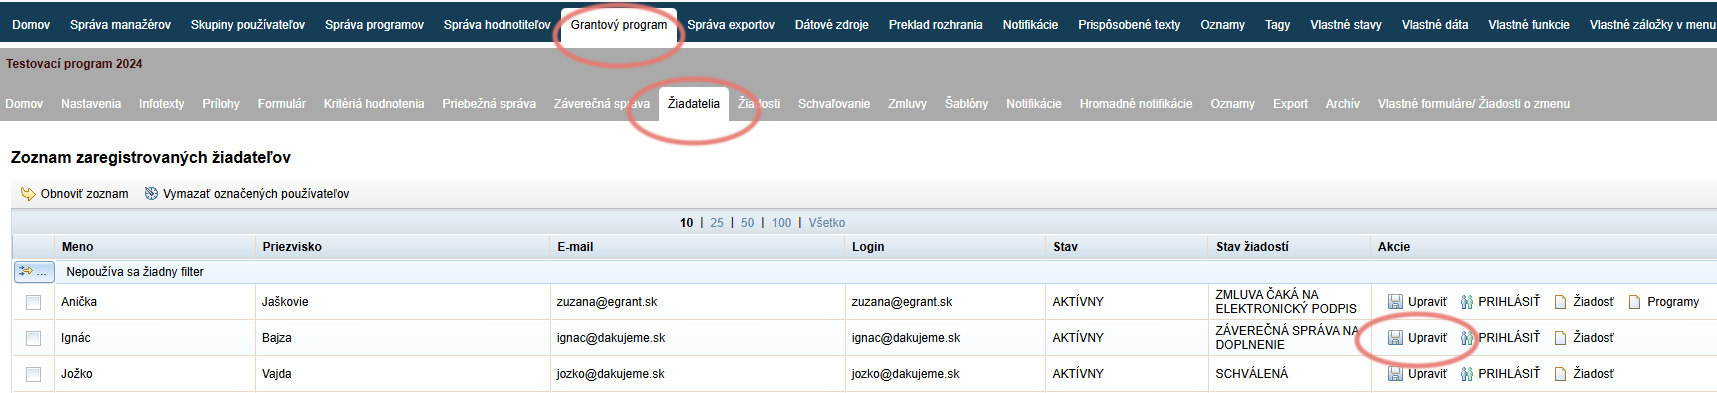Switch to Kritériá hodnotenia tab
Screen dimensions: 1717x393
click(x=374, y=104)
